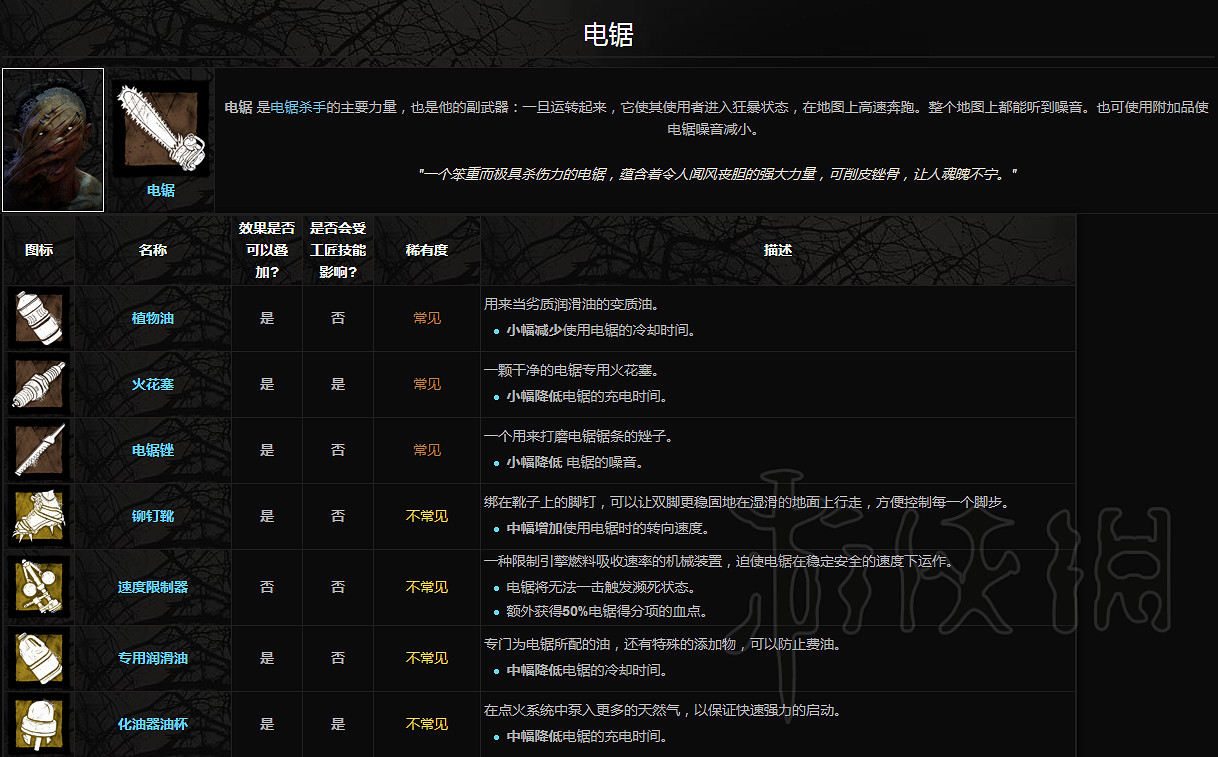Follow the 速度限制器 name link
Viewport: 1218px width, 757px height.
(152, 587)
